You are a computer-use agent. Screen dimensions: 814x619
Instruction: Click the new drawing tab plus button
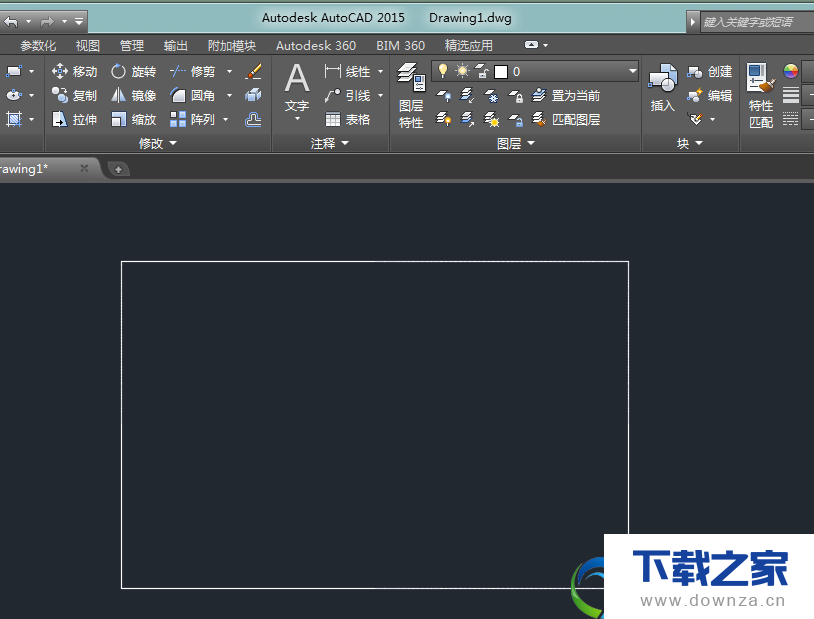coord(118,169)
